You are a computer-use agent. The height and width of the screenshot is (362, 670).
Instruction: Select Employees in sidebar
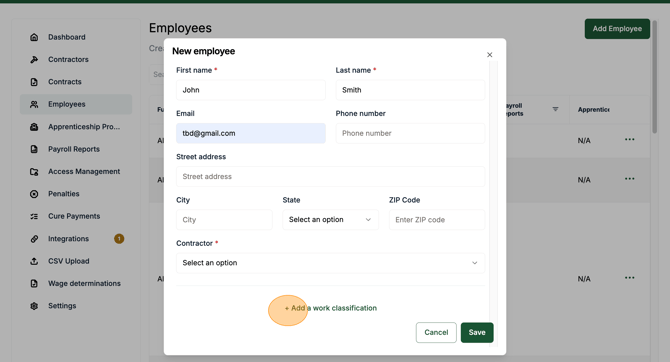pos(76,104)
